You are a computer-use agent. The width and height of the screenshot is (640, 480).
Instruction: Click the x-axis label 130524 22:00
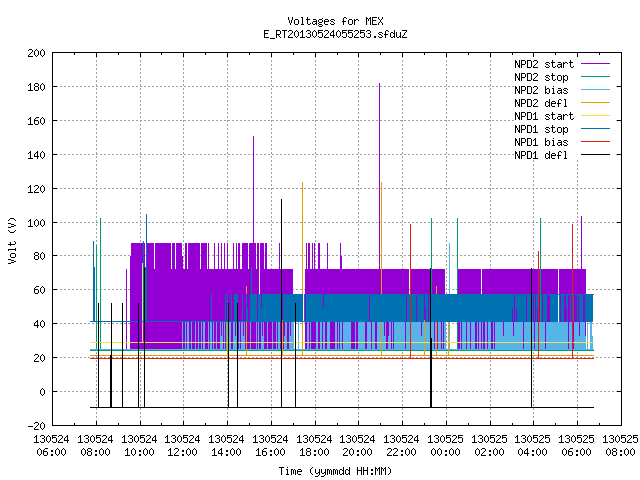tap(402, 446)
